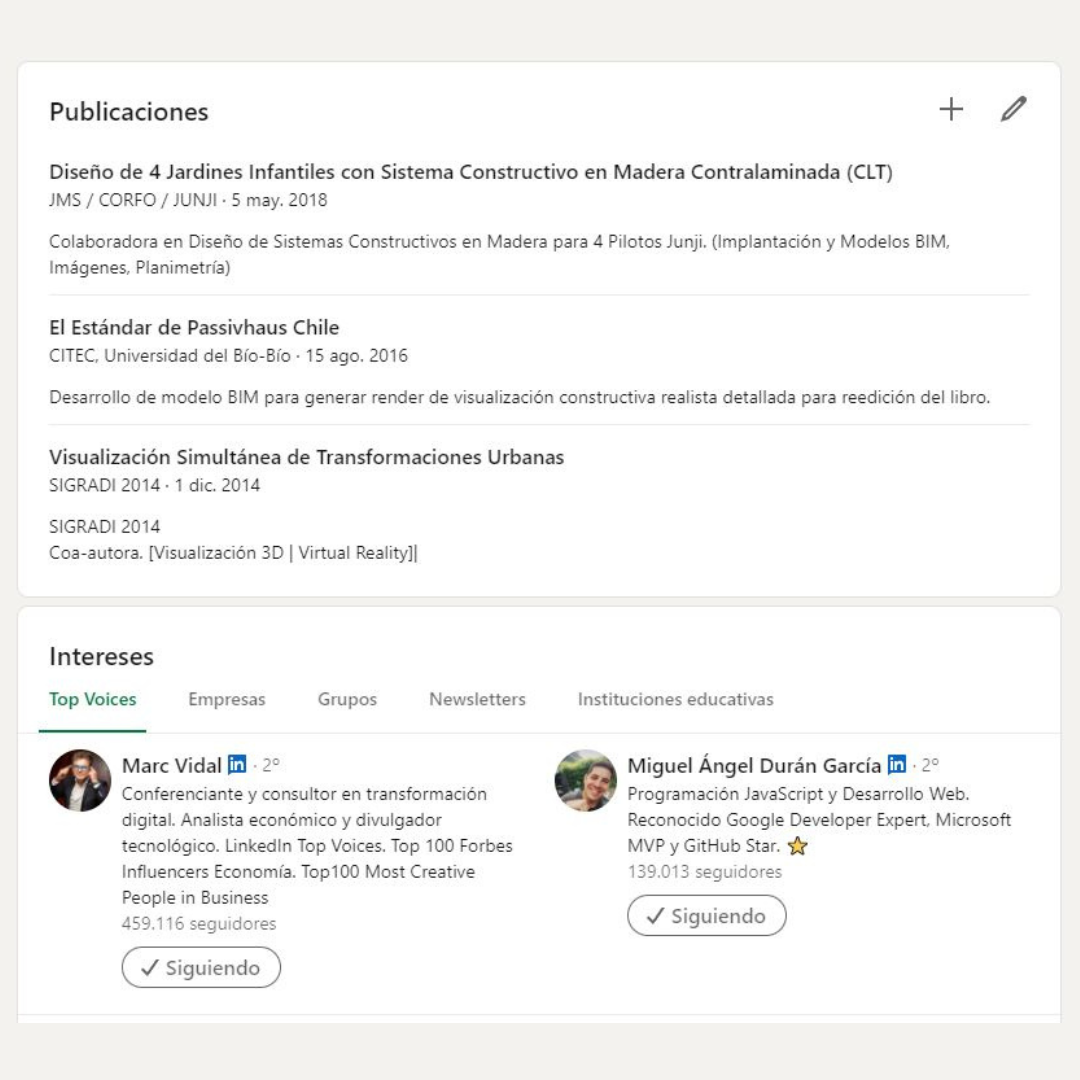Open the Newsletters tab
1080x1080 pixels.
click(x=477, y=699)
